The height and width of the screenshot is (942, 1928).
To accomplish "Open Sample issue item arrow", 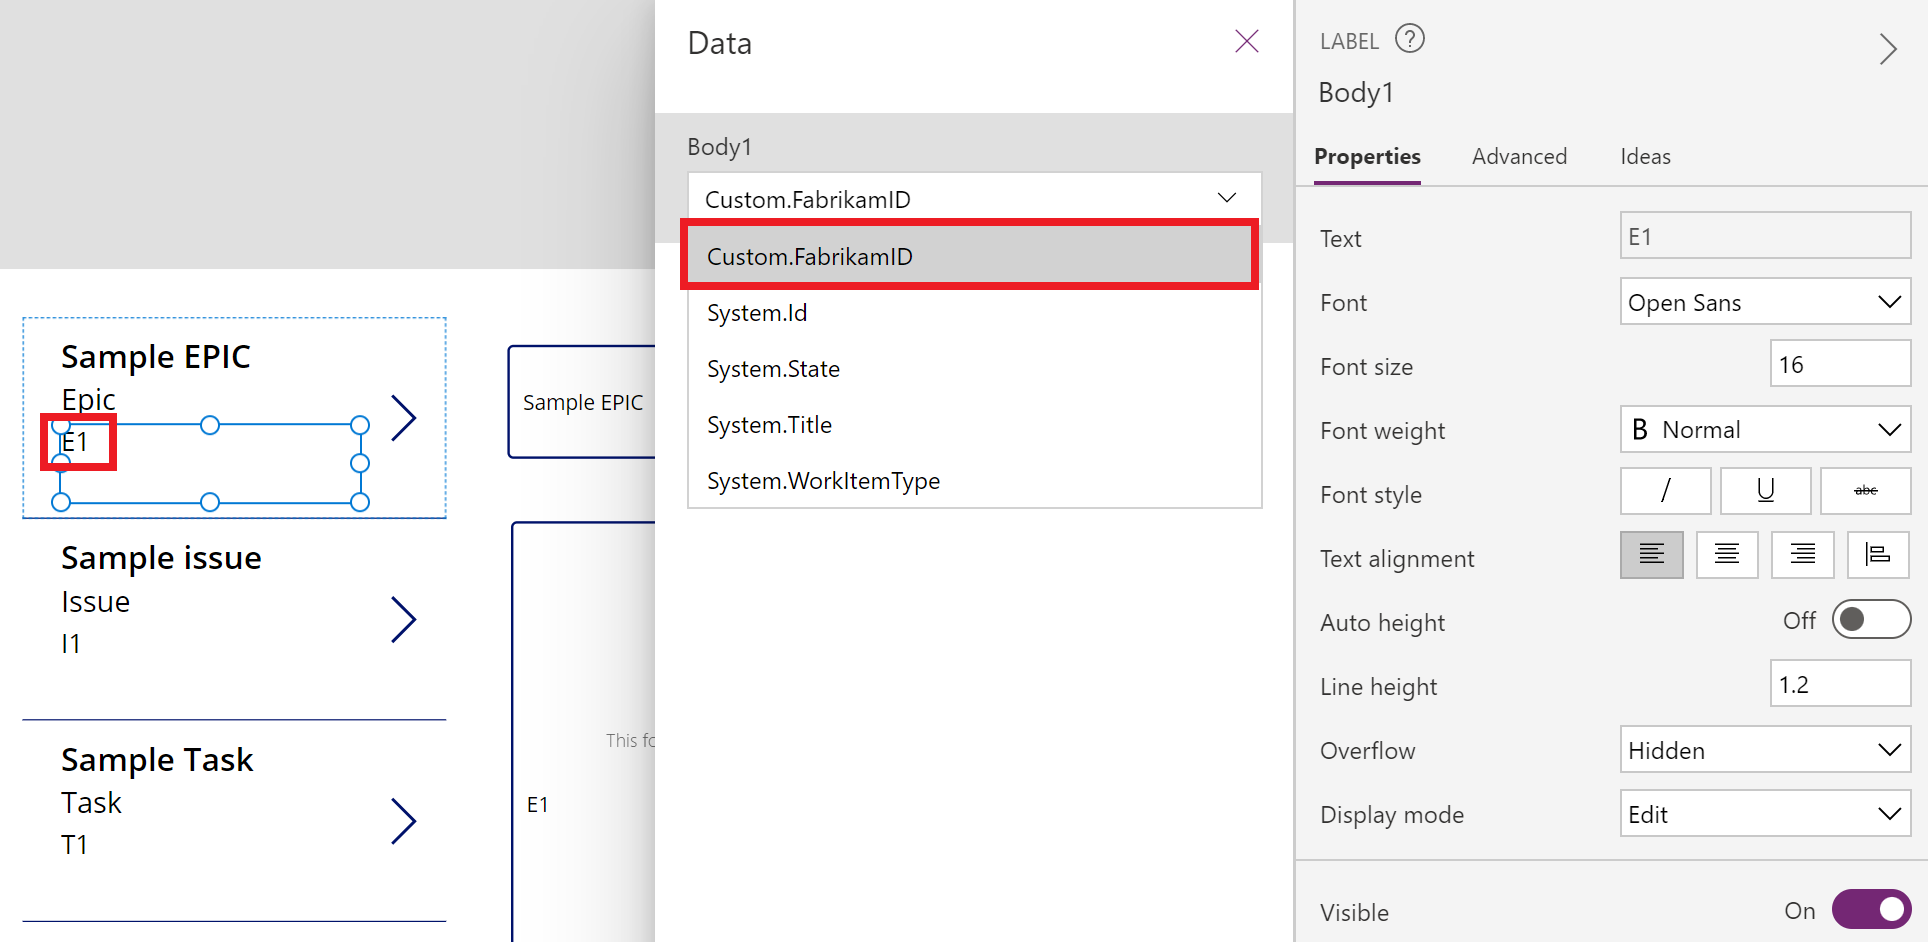I will pyautogui.click(x=403, y=620).
